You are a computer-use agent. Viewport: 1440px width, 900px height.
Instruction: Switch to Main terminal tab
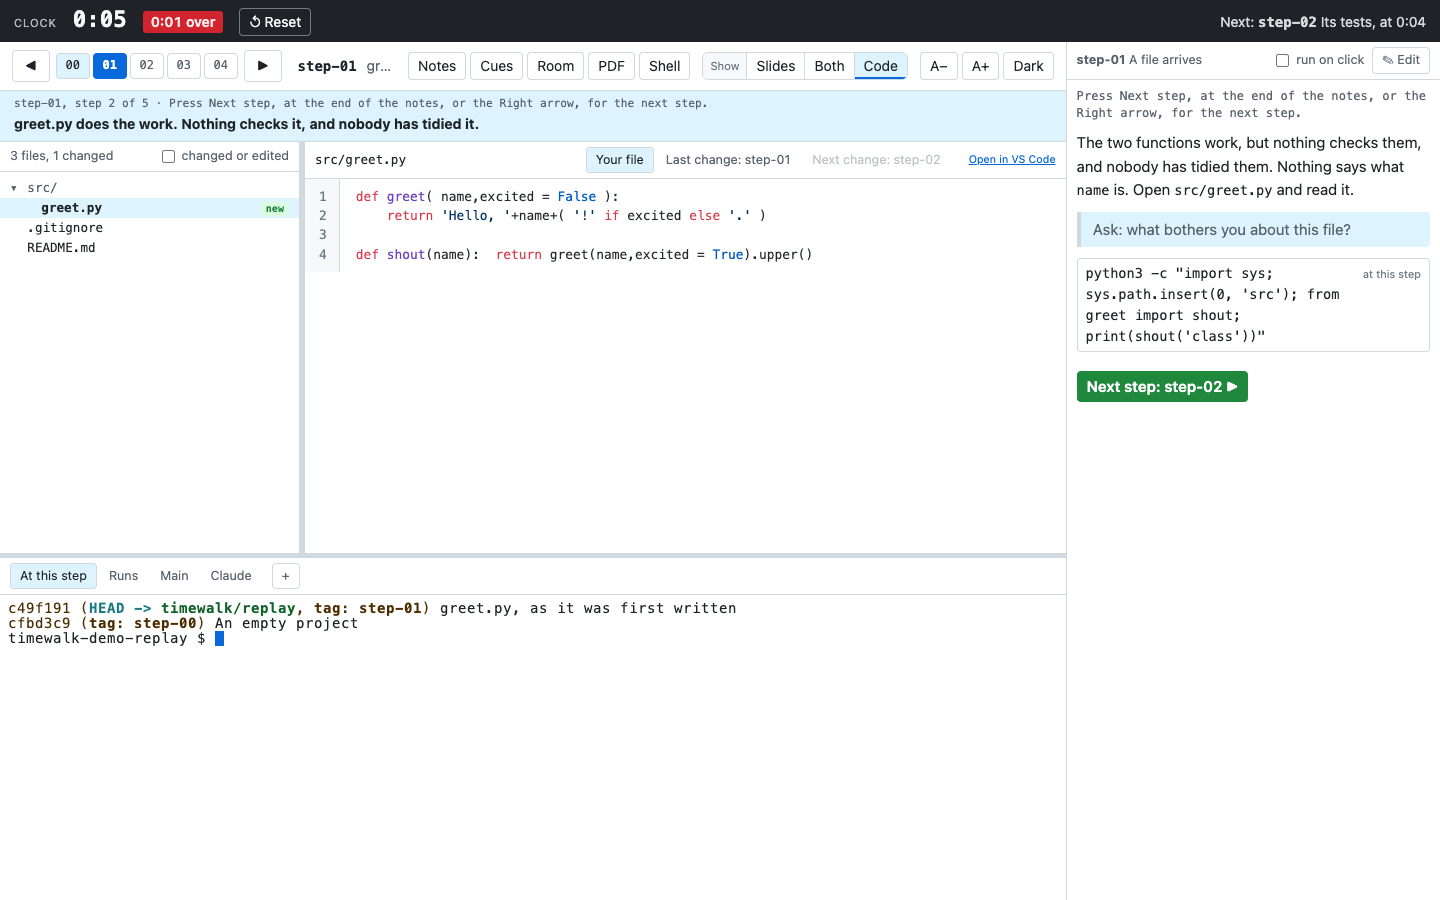pyautogui.click(x=174, y=576)
